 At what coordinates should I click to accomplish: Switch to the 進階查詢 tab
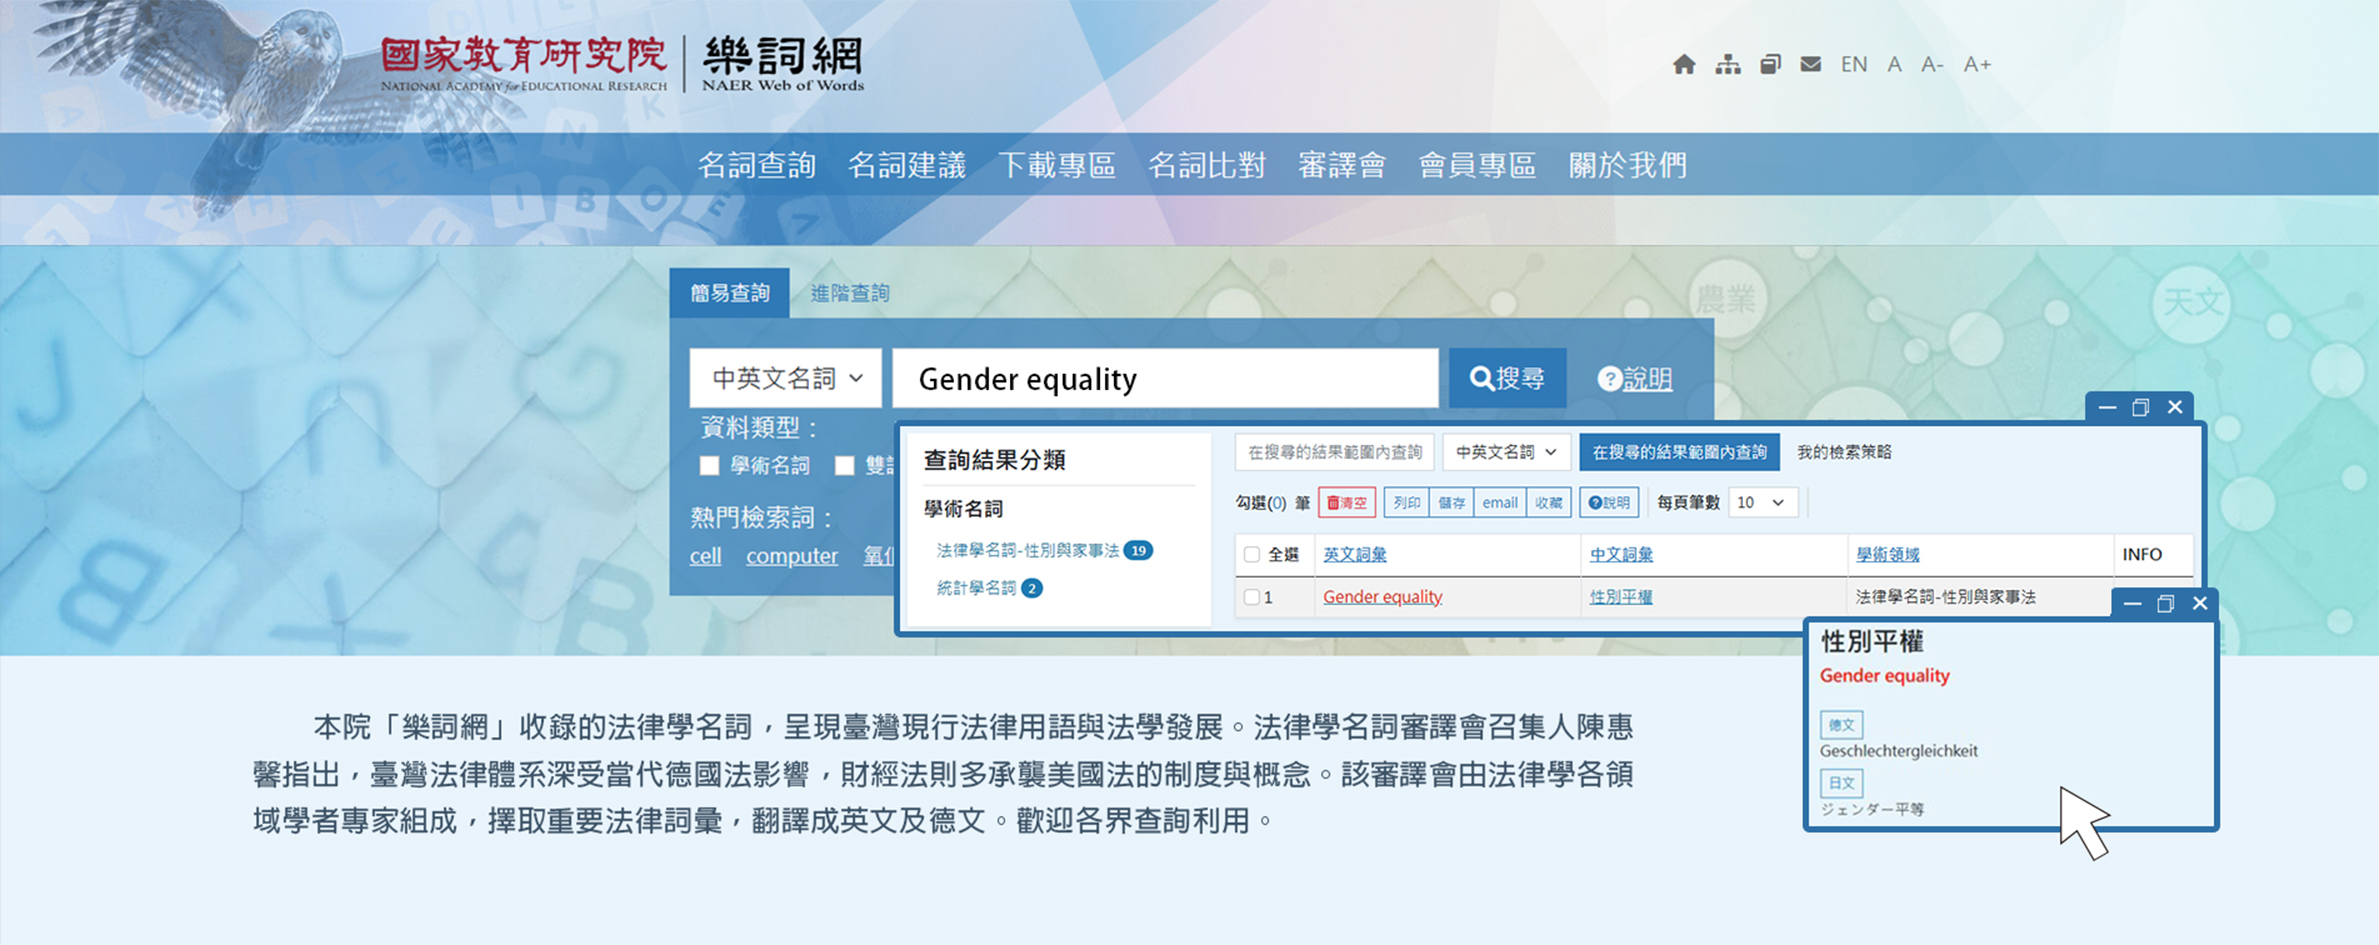coord(849,292)
